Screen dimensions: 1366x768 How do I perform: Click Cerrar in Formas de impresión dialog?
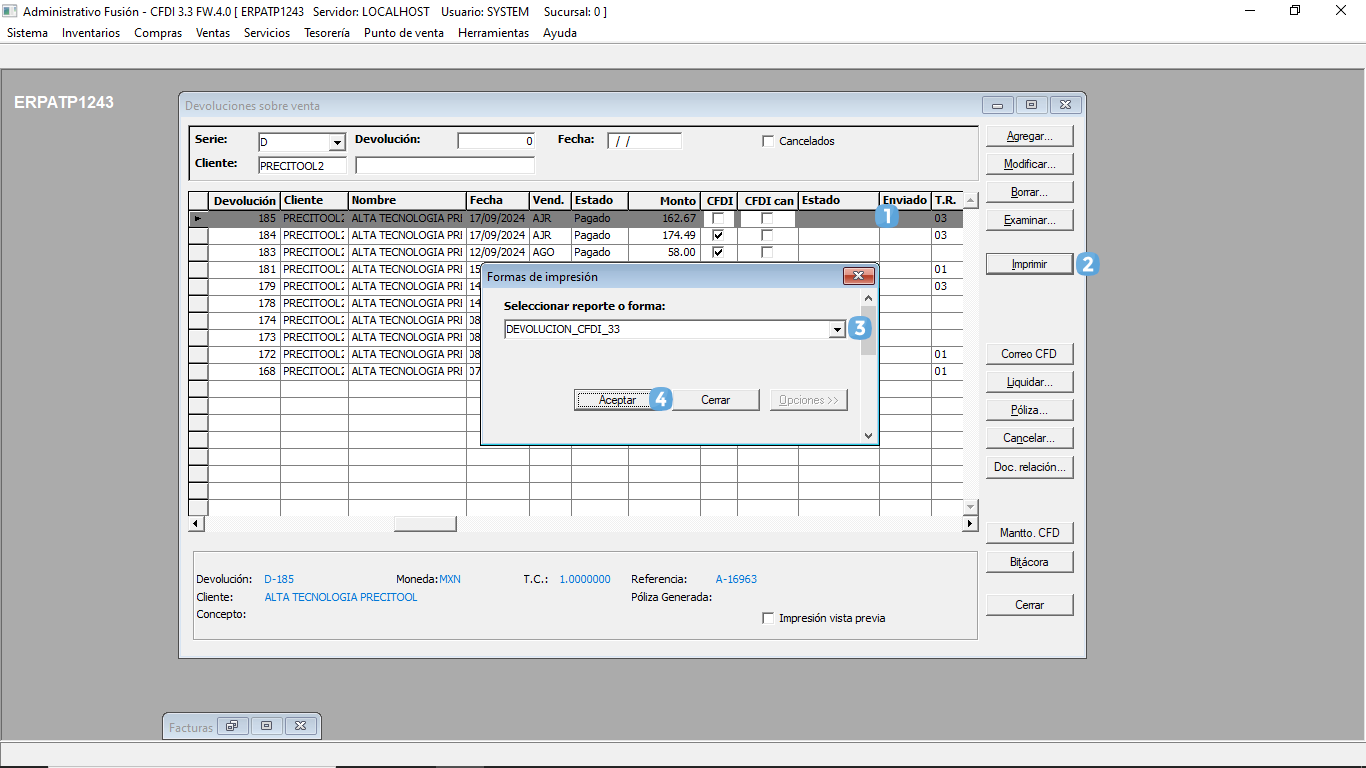coord(715,400)
